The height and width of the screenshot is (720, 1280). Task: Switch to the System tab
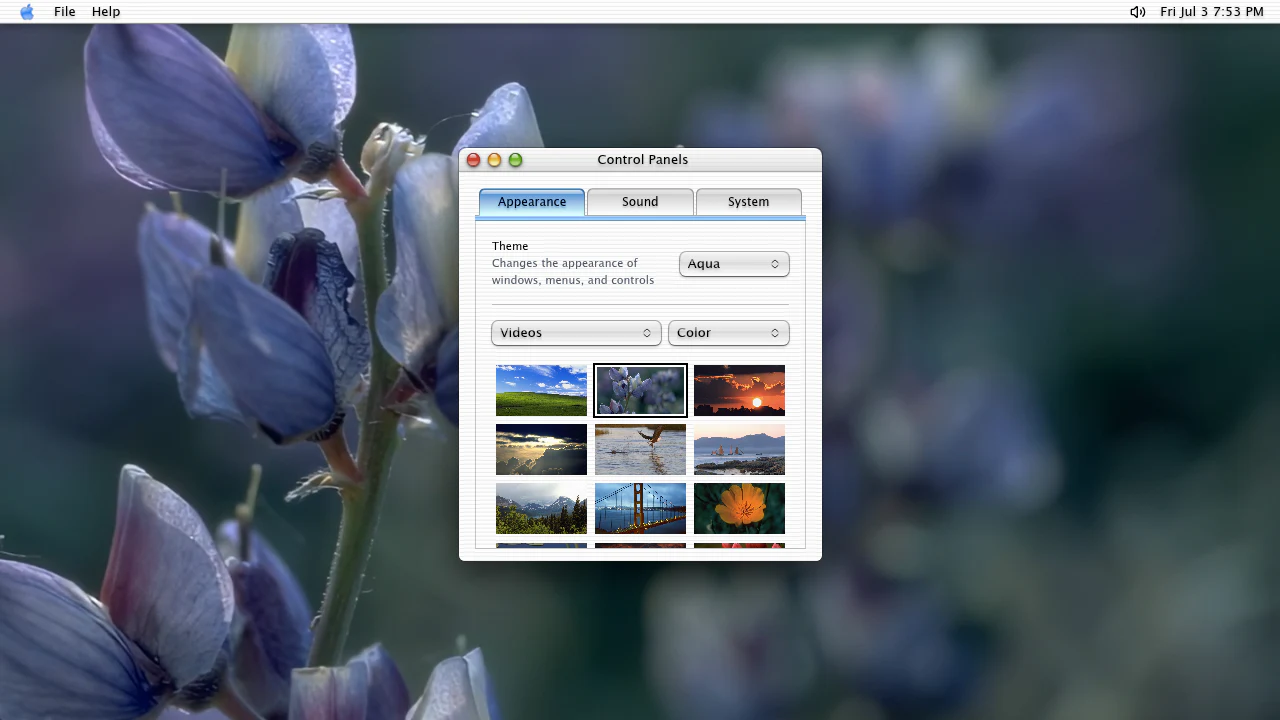[748, 202]
